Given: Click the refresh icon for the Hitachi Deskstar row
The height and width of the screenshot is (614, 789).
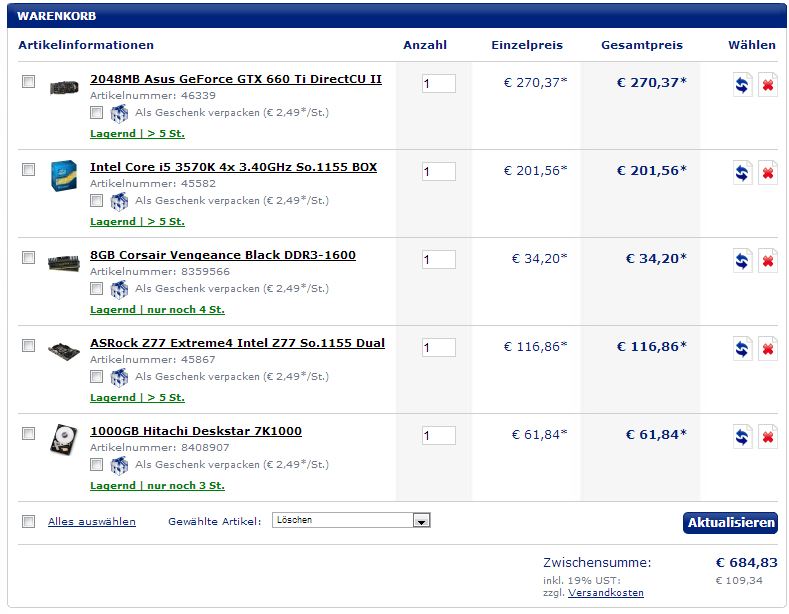Looking at the screenshot, I should click(x=742, y=437).
